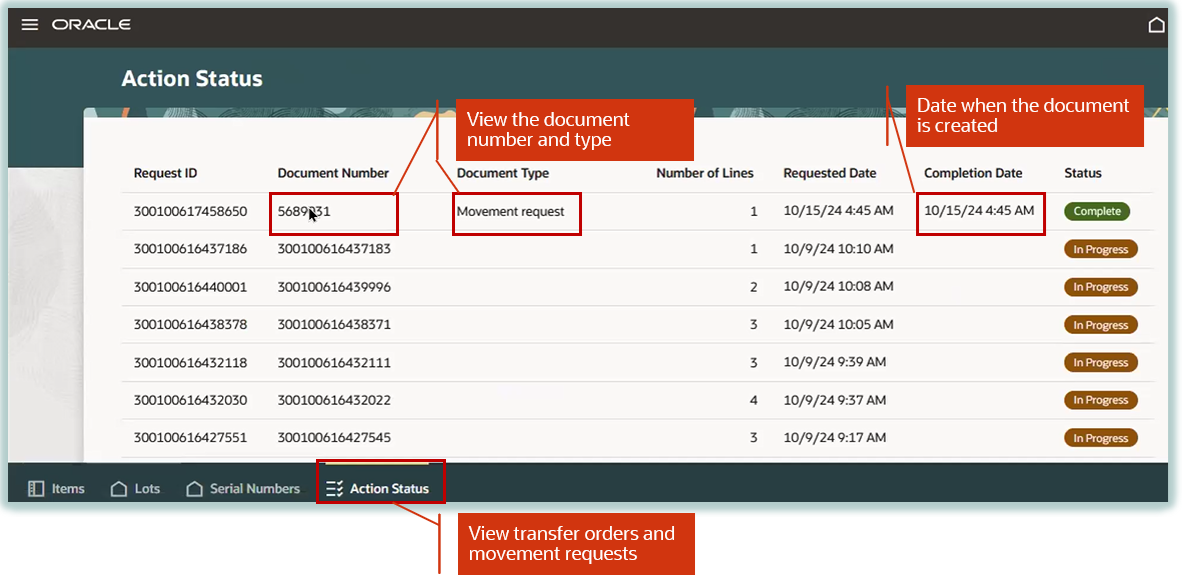Image resolution: width=1182 pixels, height=582 pixels.
Task: Click requested date 10/9/24 9:39 AM
Action: tap(834, 362)
